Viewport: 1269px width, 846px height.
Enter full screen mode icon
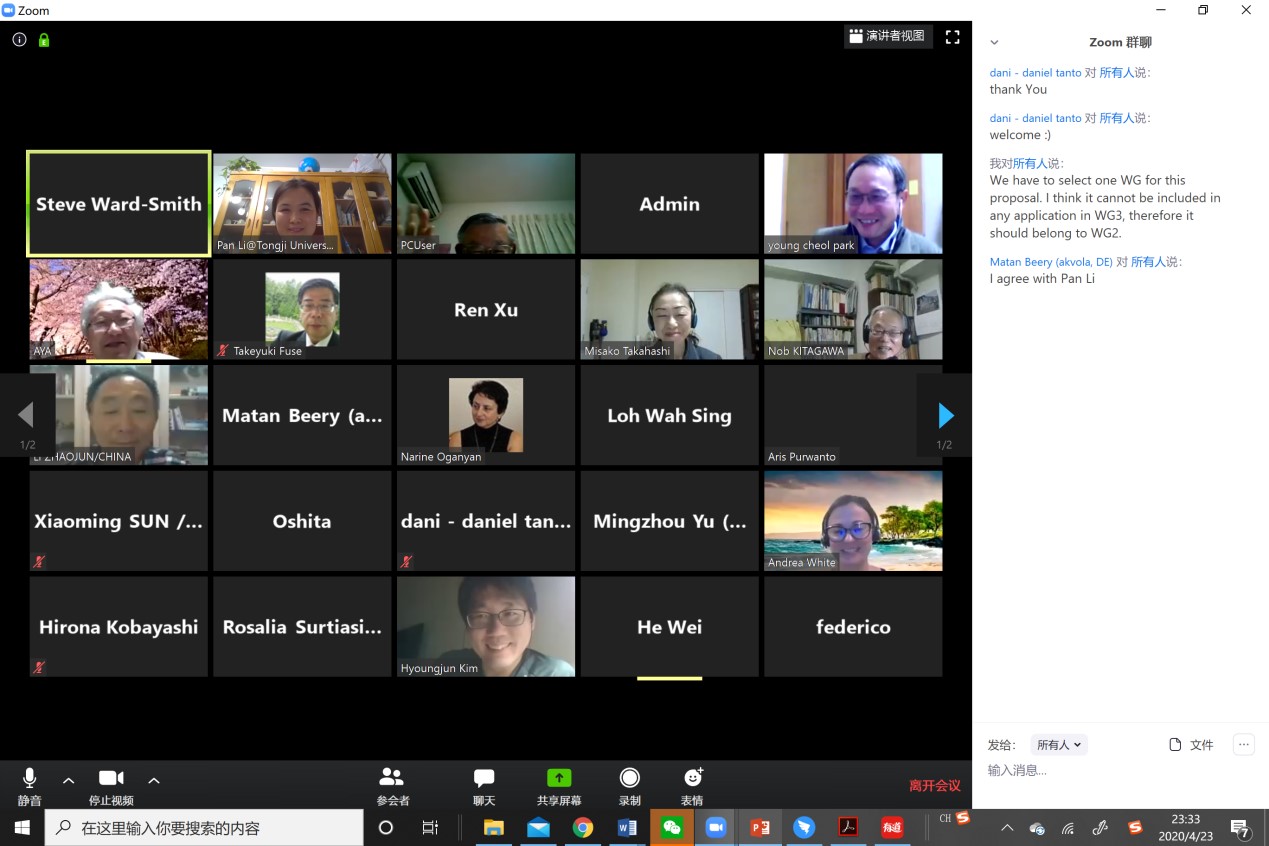point(952,37)
